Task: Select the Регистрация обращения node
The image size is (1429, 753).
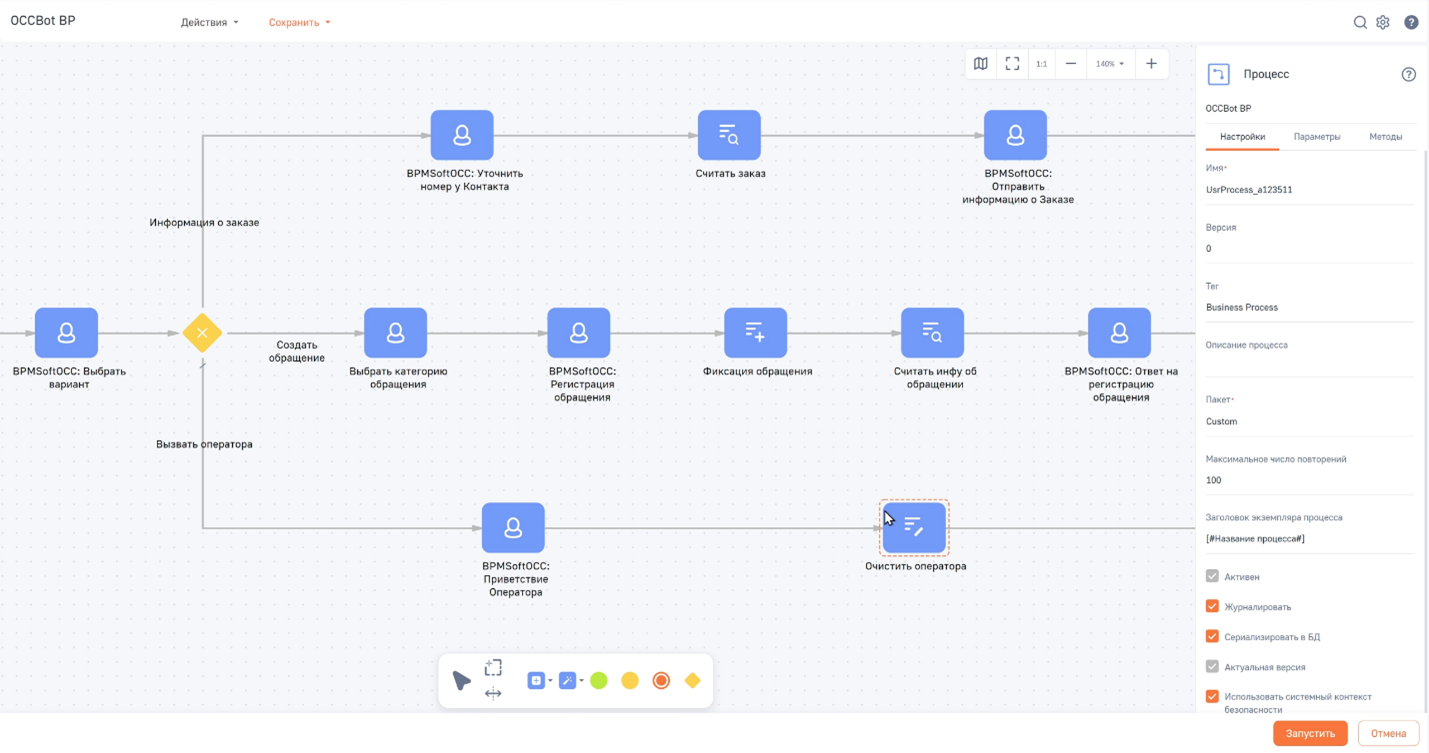Action: pyautogui.click(x=578, y=333)
